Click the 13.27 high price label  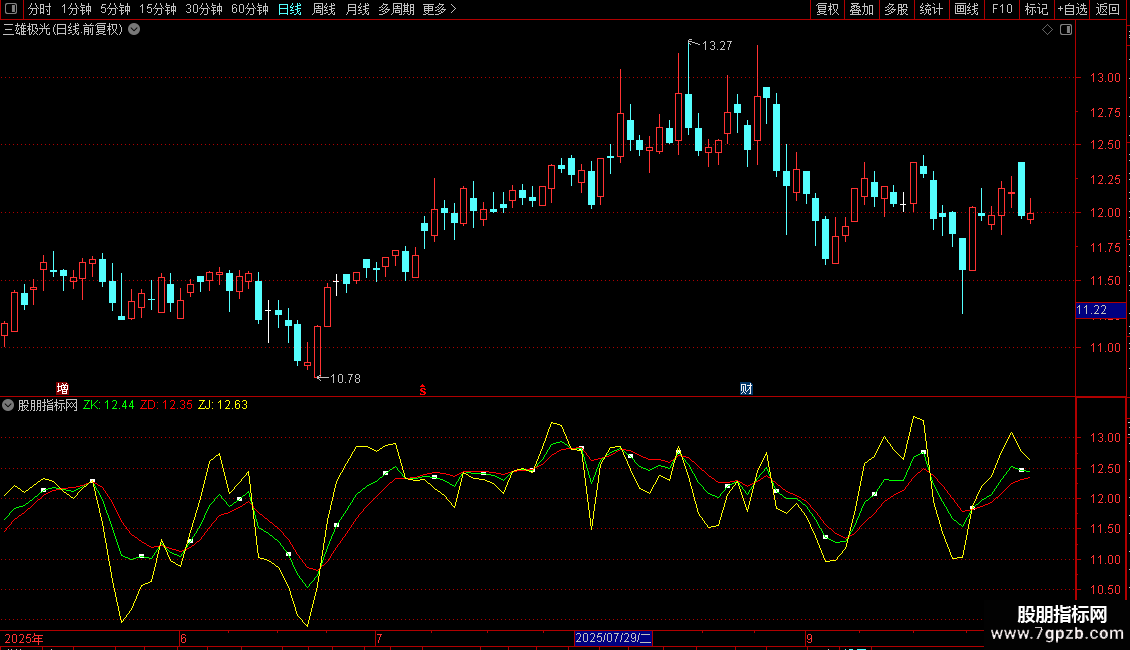pyautogui.click(x=716, y=46)
